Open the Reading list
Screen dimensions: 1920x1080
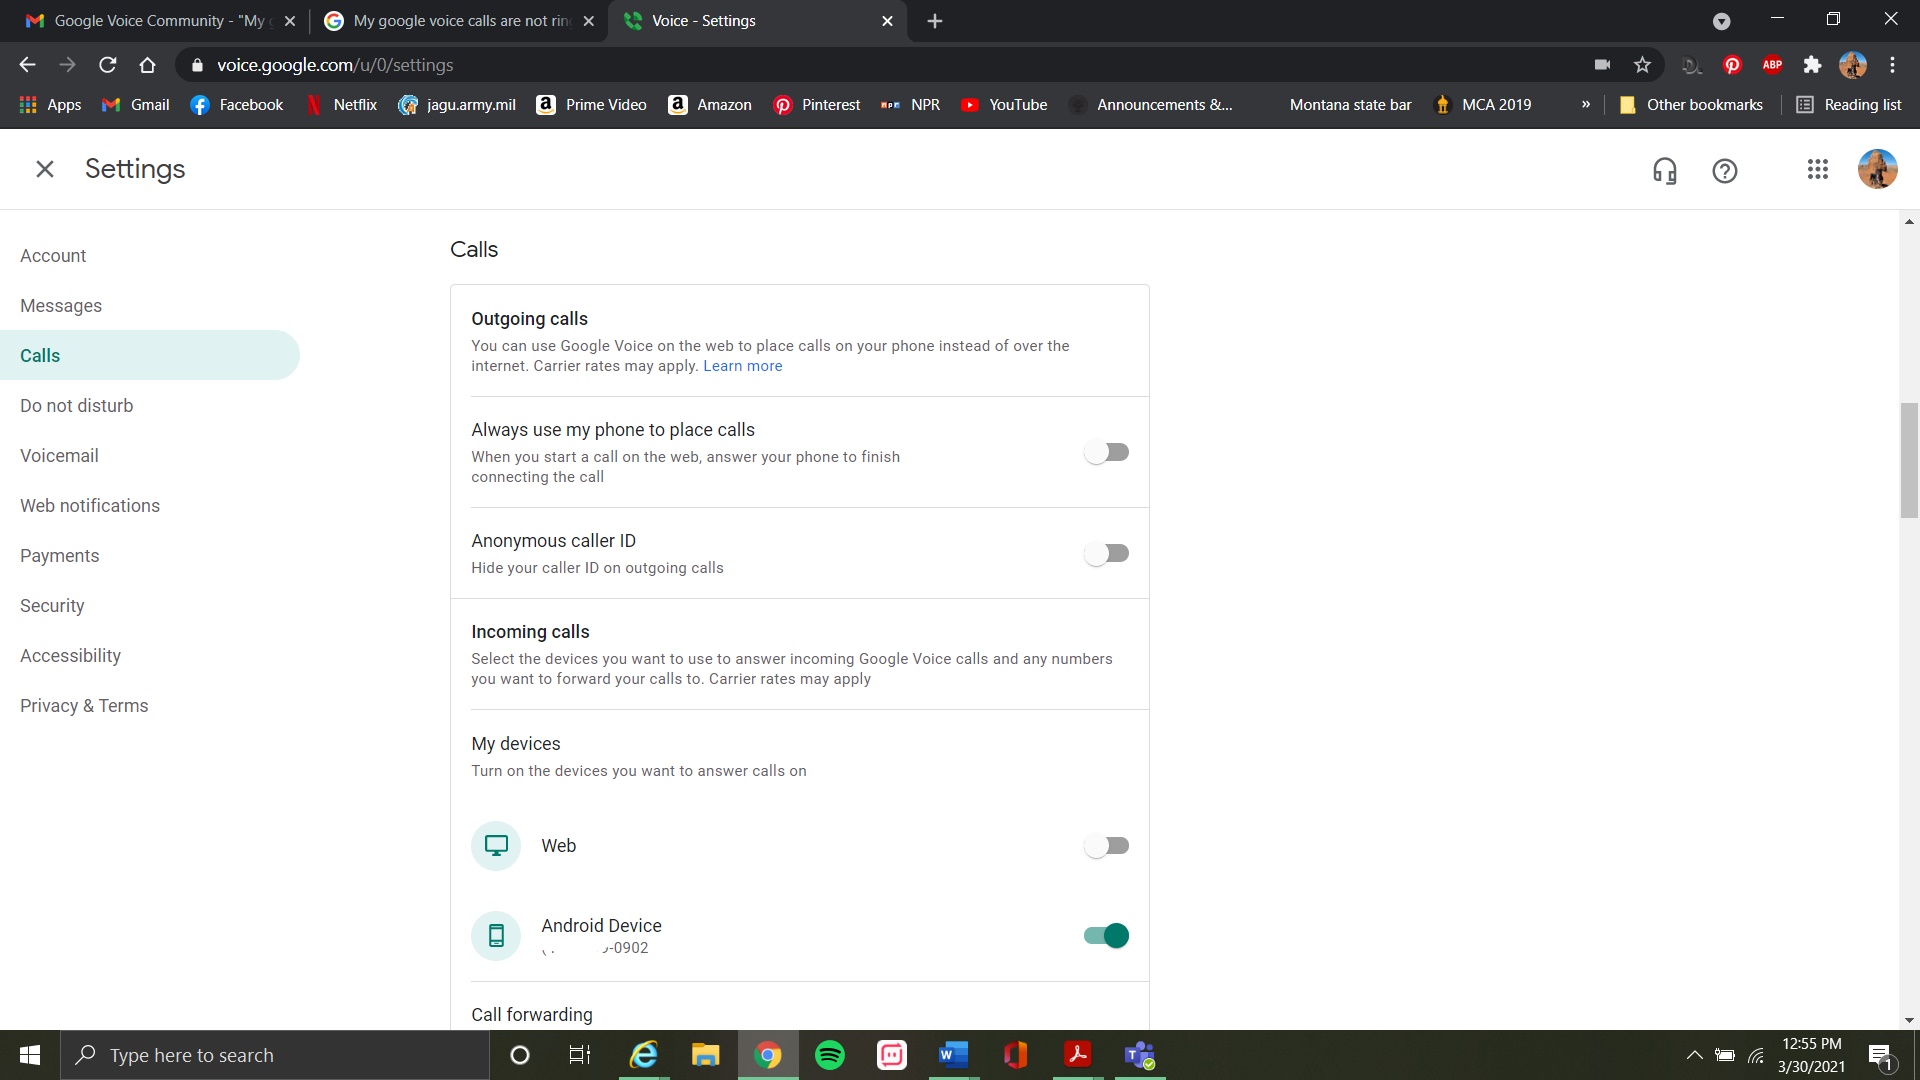1849,105
